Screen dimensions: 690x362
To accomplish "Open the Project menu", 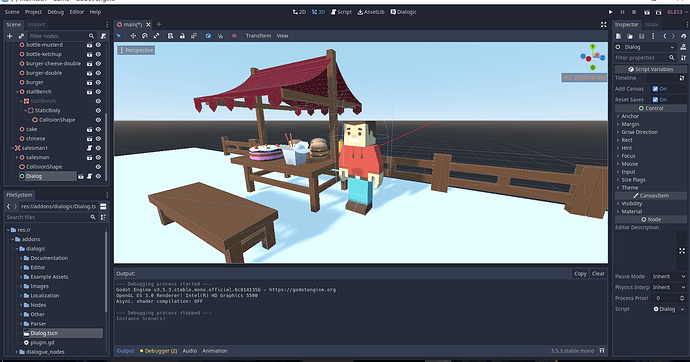I will coord(33,12).
